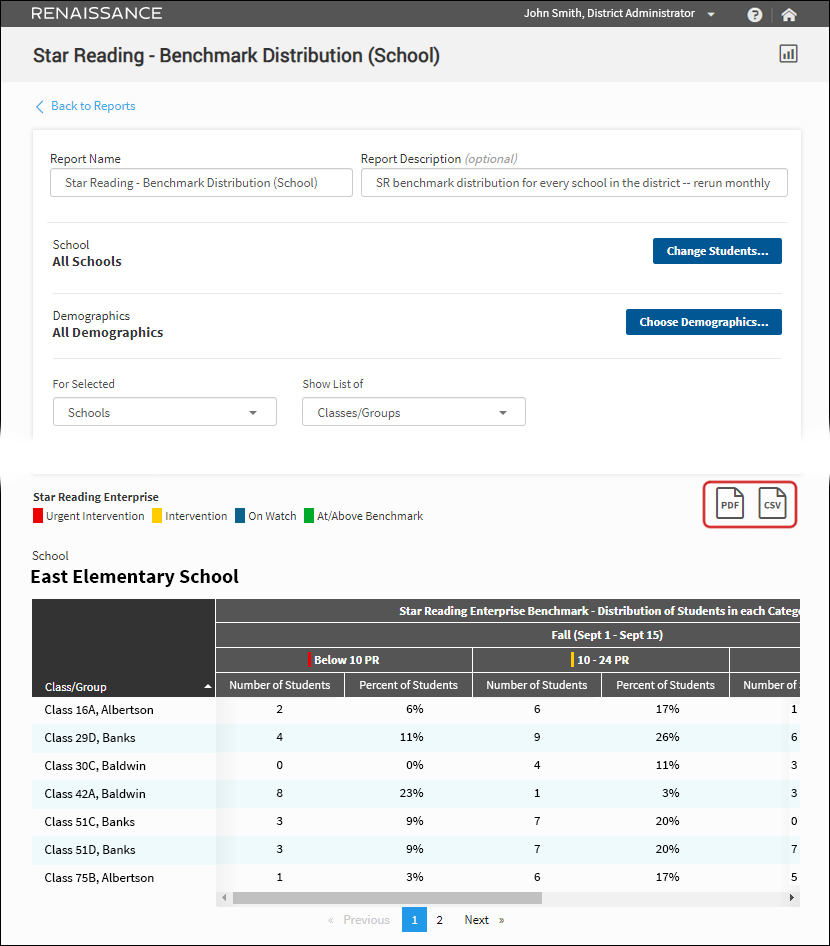Expand the For Selected Schools dropdown
The height and width of the screenshot is (946, 830).
pos(165,412)
